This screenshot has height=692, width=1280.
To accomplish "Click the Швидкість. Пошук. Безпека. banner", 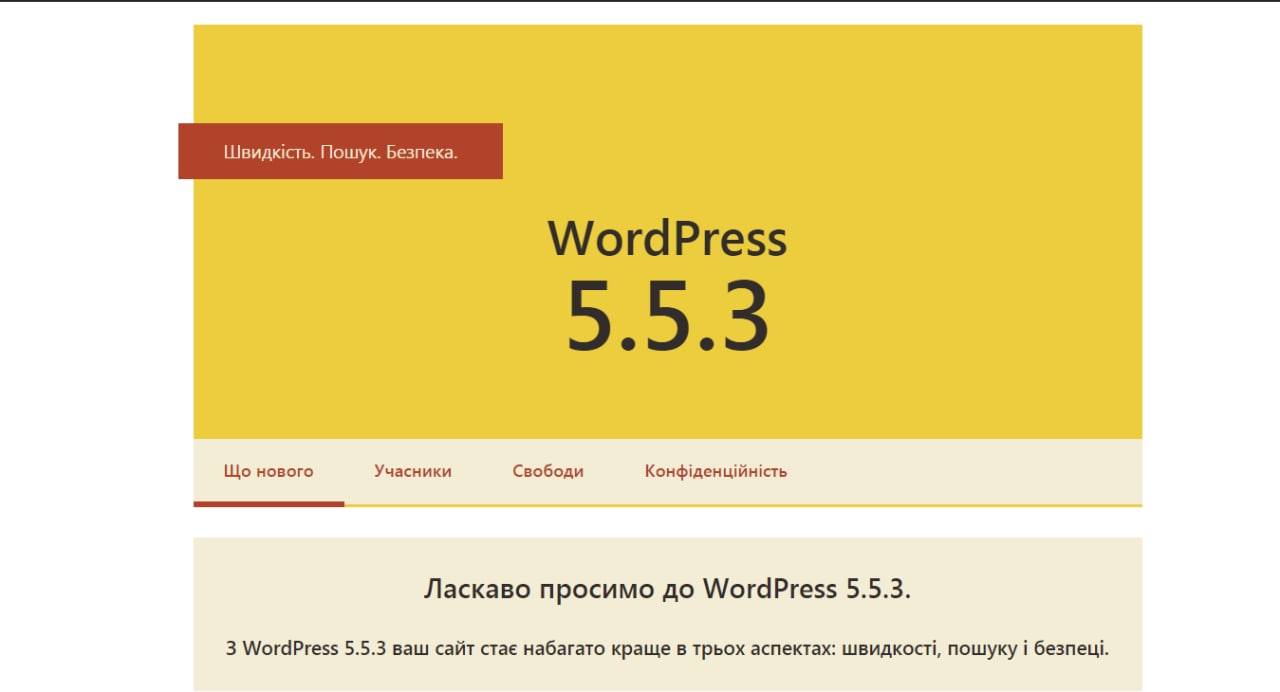I will pyautogui.click(x=341, y=152).
